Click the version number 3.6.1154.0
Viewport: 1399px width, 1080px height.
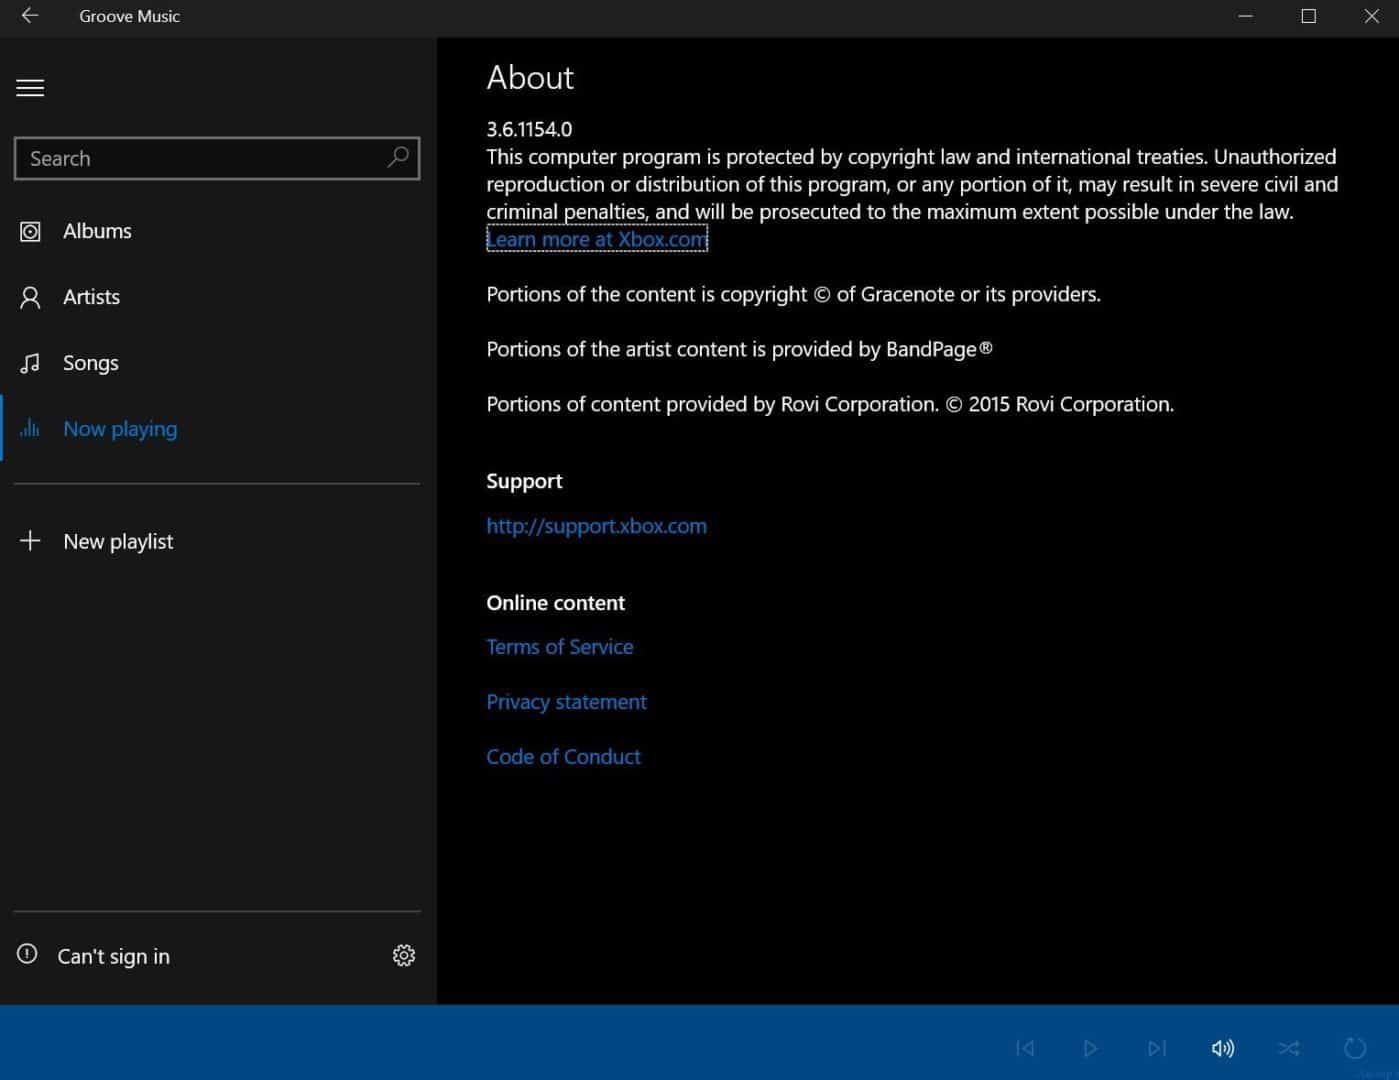(529, 129)
